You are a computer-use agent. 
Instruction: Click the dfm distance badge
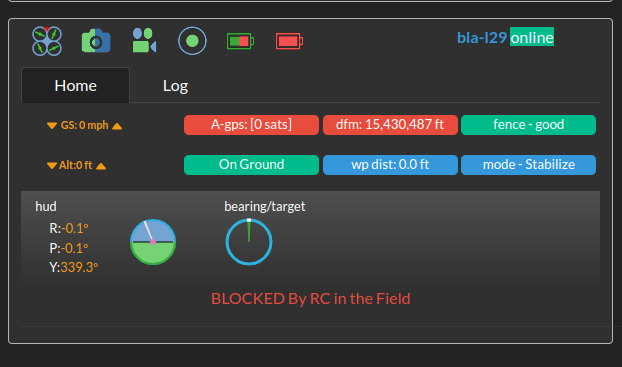click(390, 125)
